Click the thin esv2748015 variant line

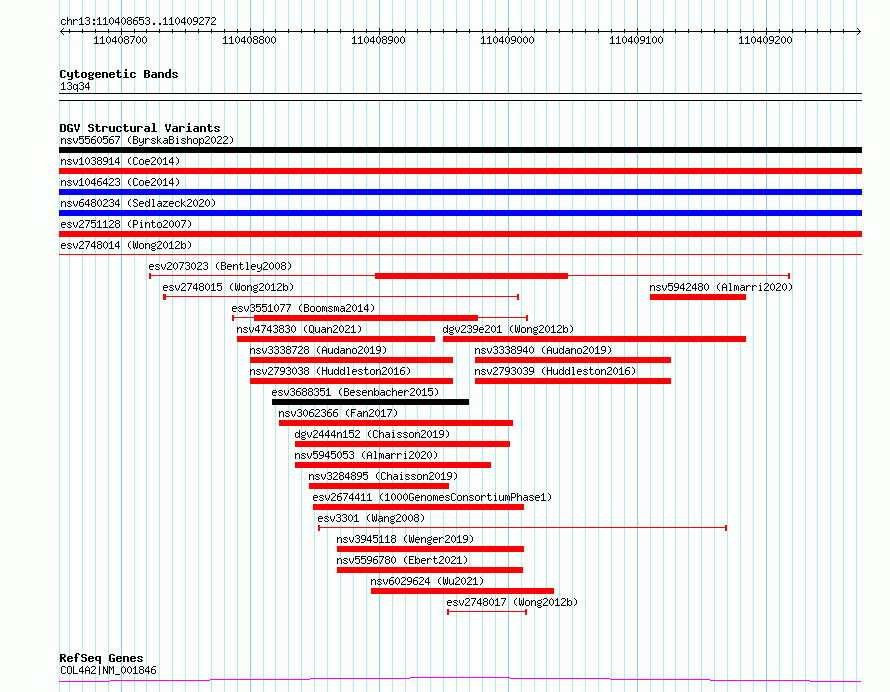pos(341,297)
